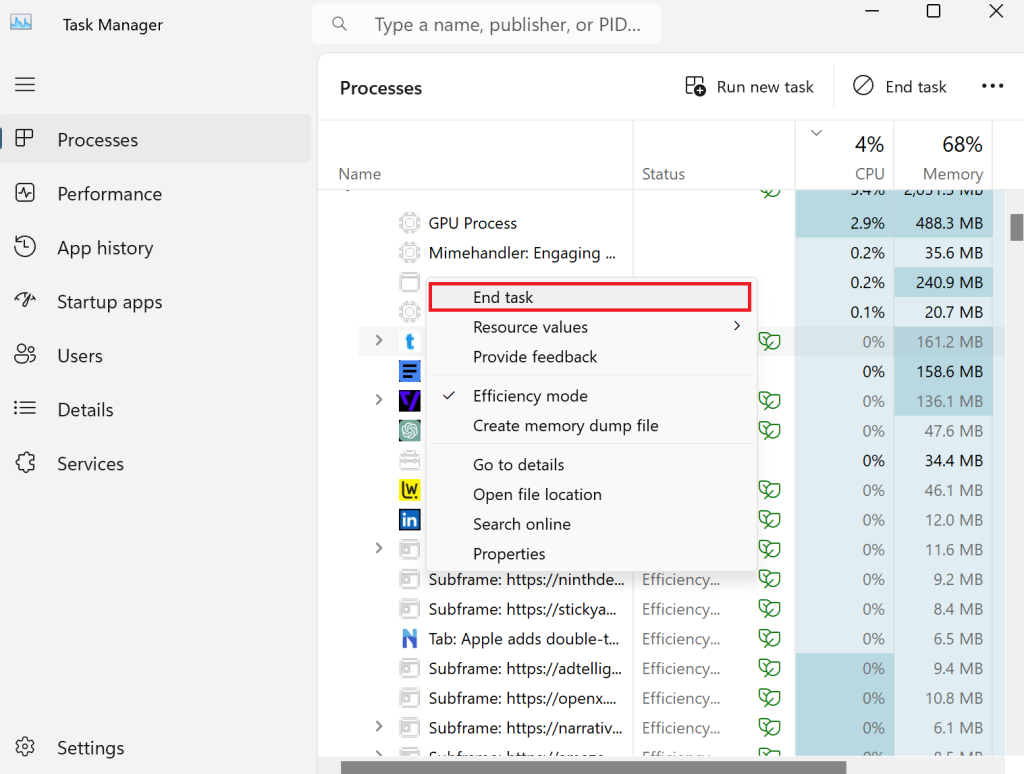This screenshot has height=774, width=1024.
Task: Click End task in the context menu
Action: [505, 297]
